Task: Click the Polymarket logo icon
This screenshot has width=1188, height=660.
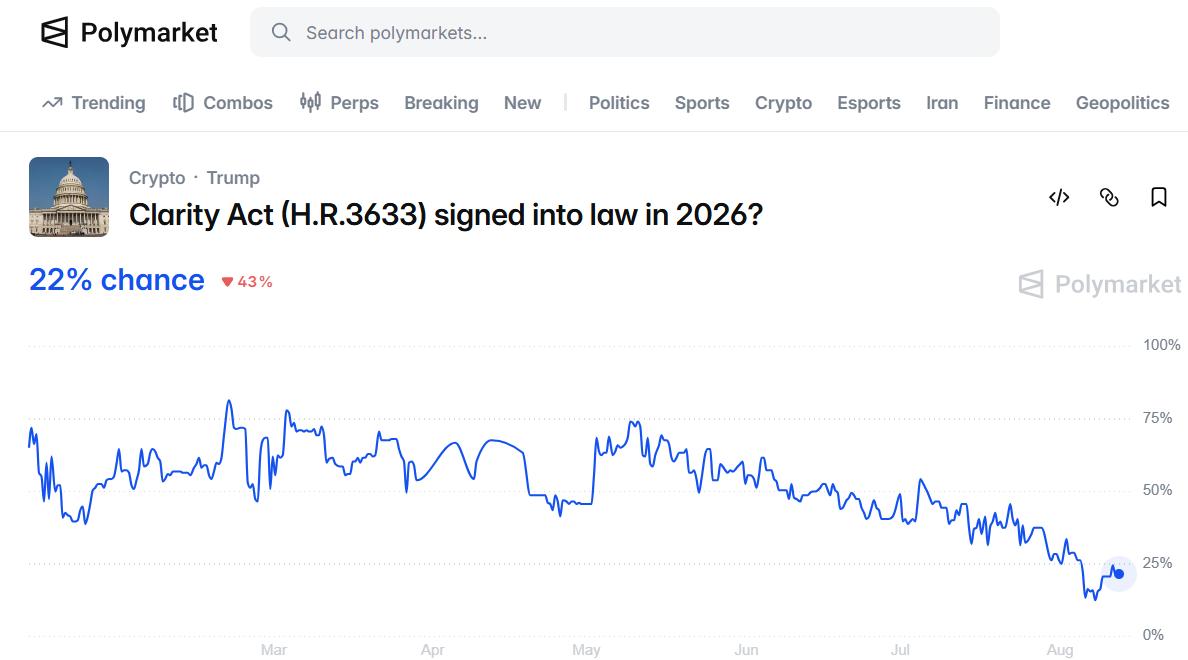Action: coord(55,33)
